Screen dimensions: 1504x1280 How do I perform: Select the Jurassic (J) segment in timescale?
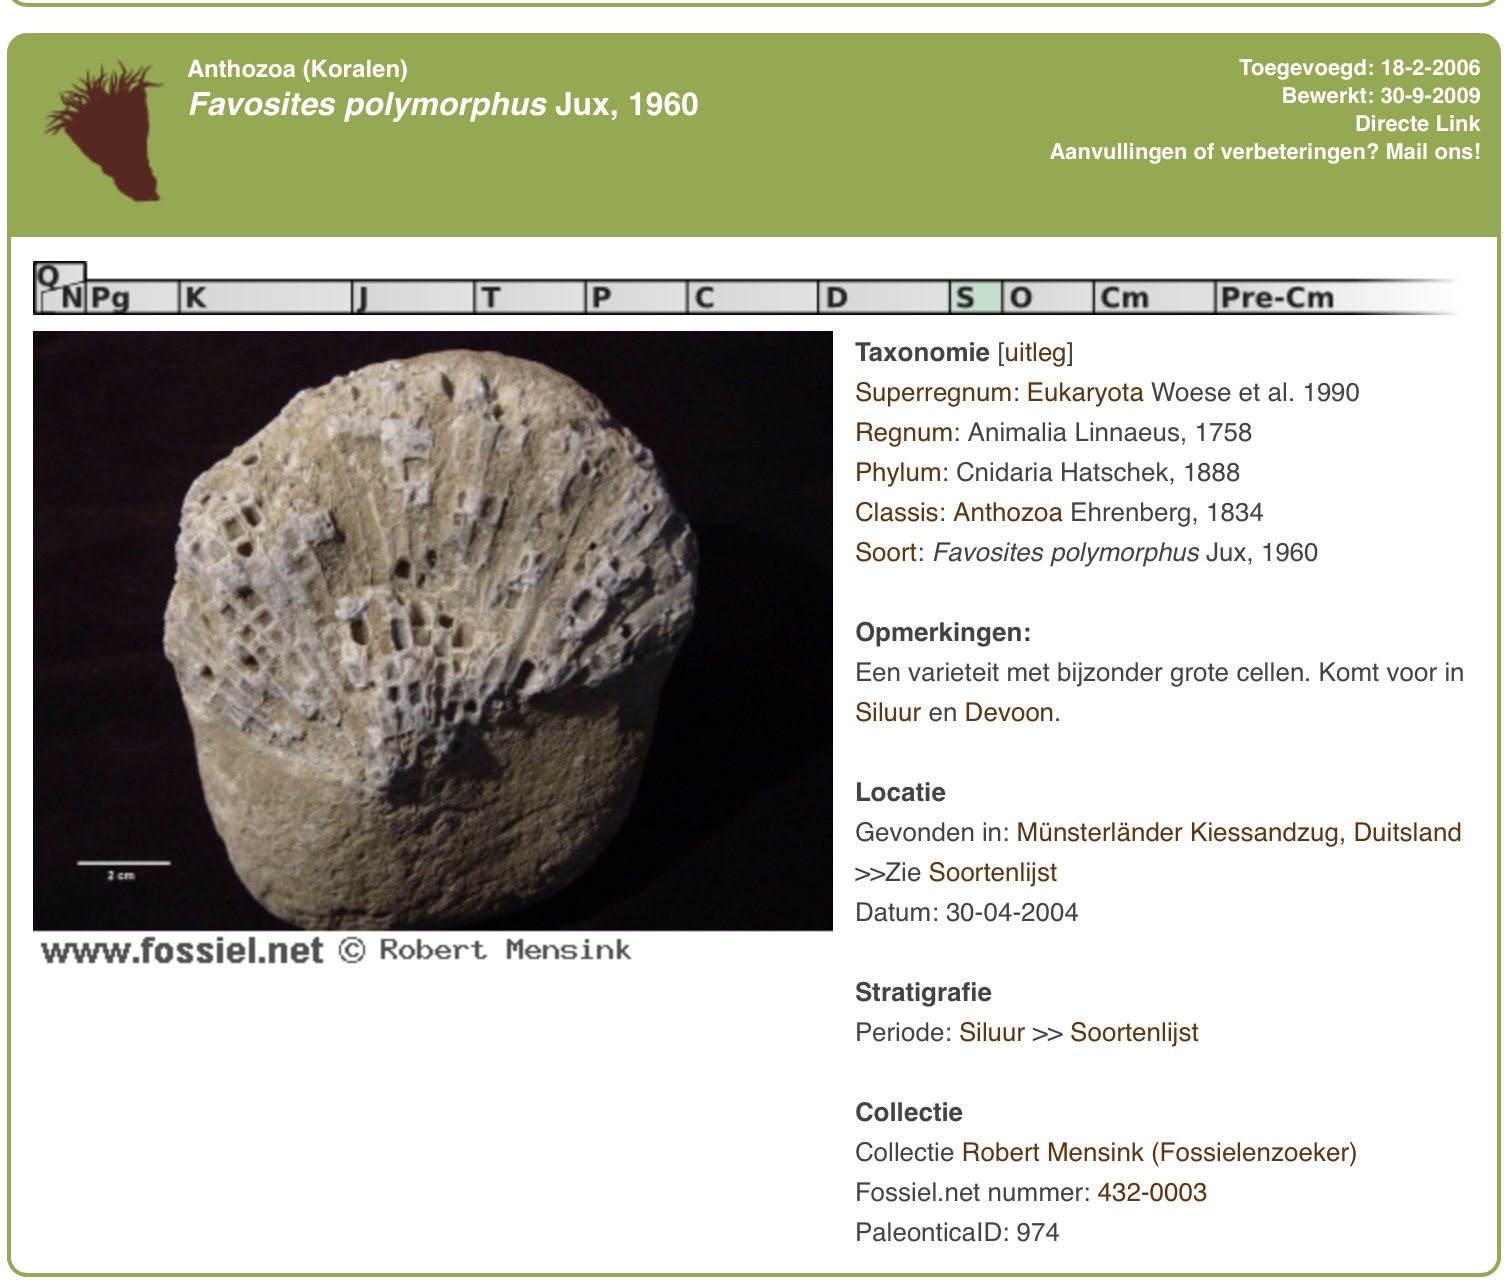coord(412,297)
